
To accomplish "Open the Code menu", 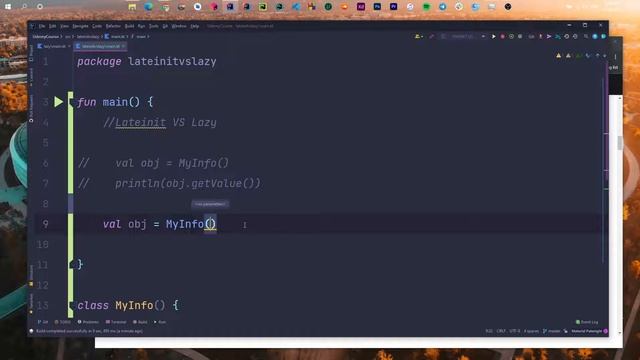I will tap(97, 26).
